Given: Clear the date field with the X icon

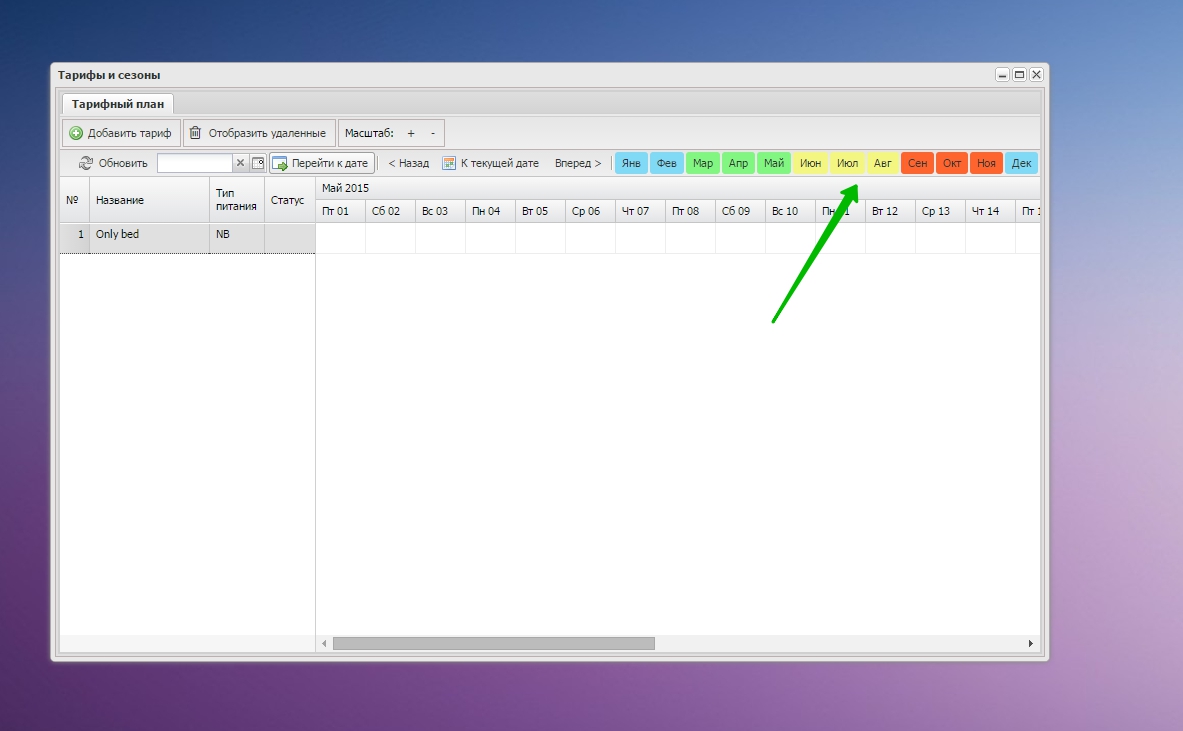Looking at the screenshot, I should pyautogui.click(x=240, y=163).
